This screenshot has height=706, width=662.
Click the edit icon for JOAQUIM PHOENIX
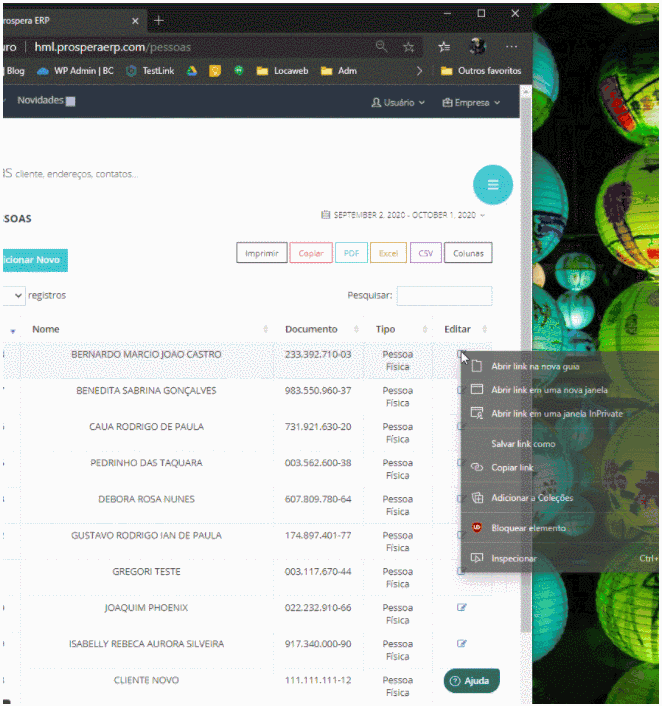tap(461, 607)
